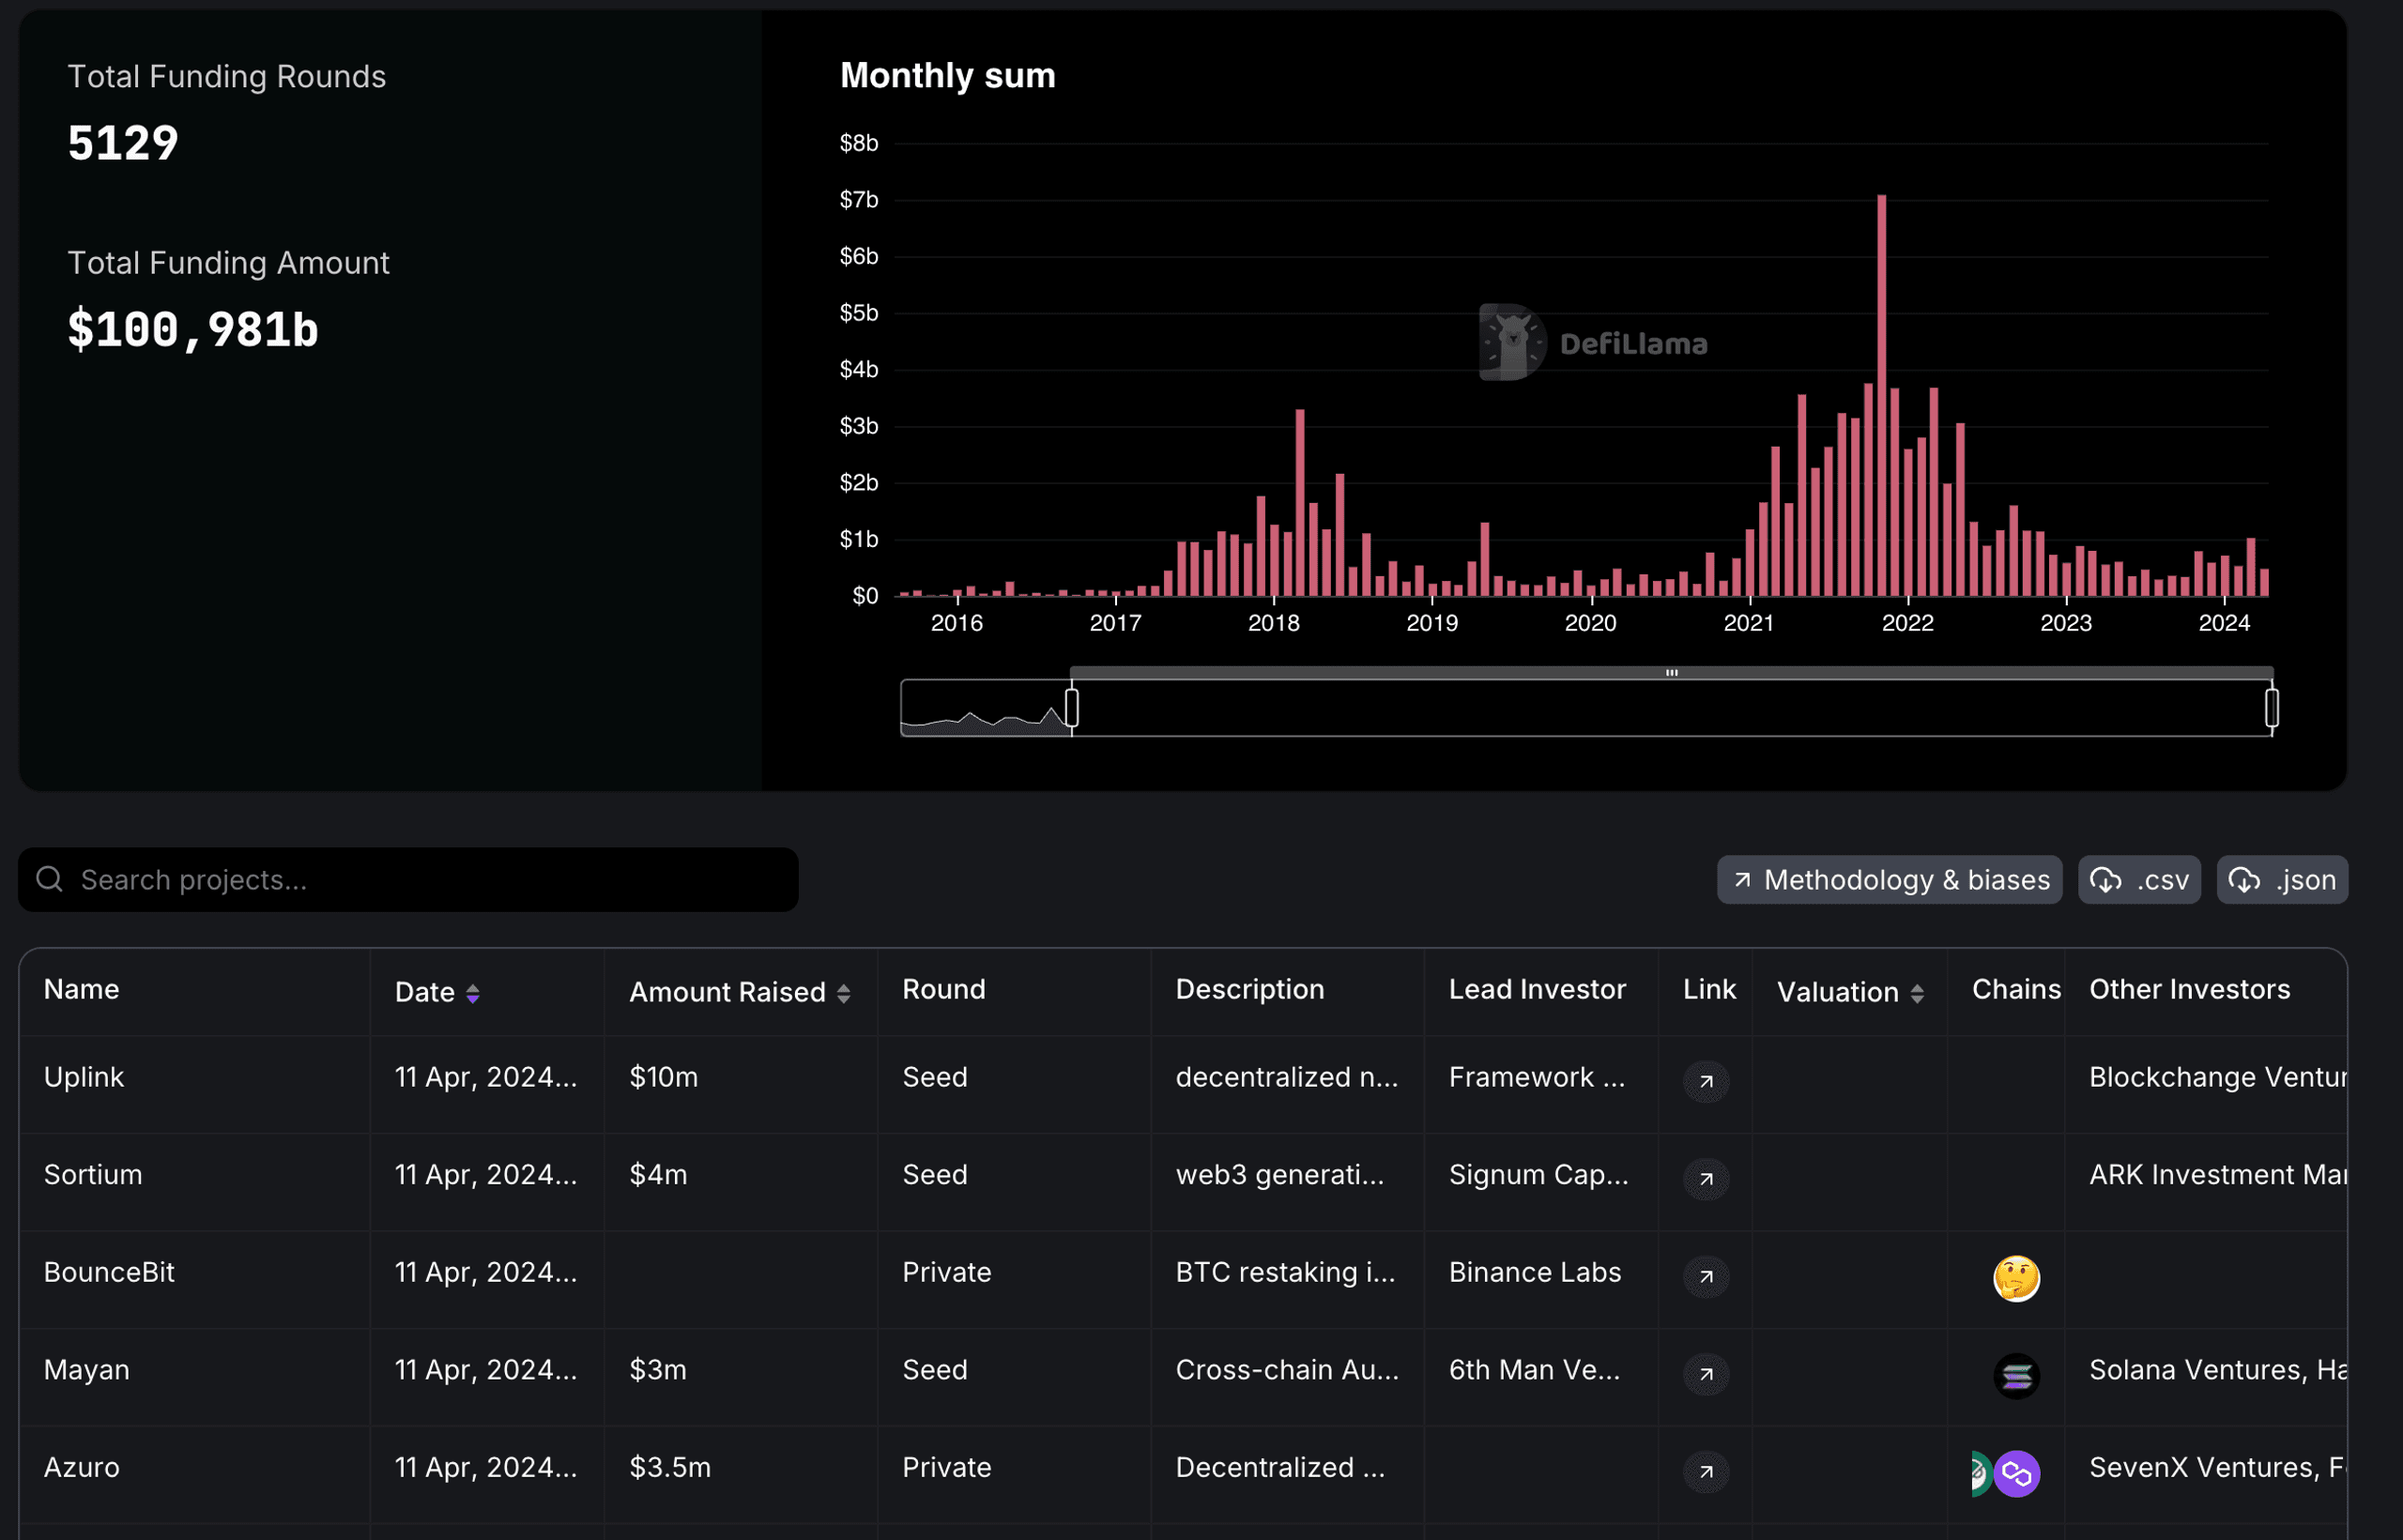Click Azuro's purple Polygon chain icon
The height and width of the screenshot is (1540, 2403).
(x=2017, y=1473)
